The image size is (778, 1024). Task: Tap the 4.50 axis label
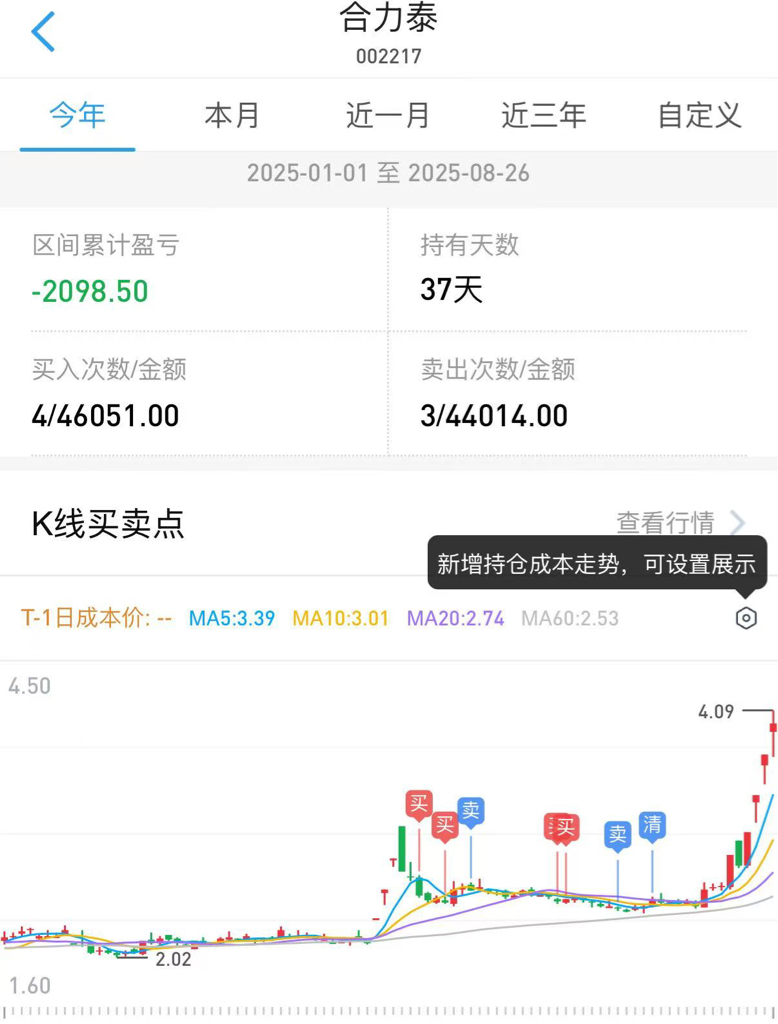tap(29, 686)
